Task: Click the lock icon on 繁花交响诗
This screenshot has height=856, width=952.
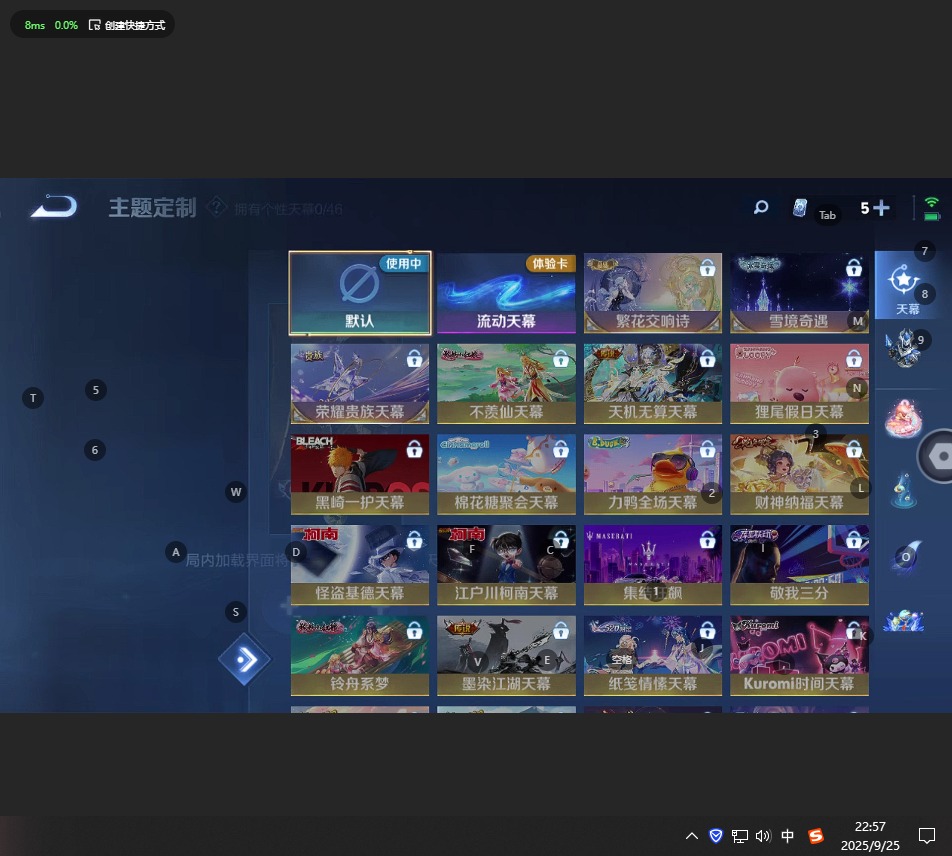Action: [707, 268]
